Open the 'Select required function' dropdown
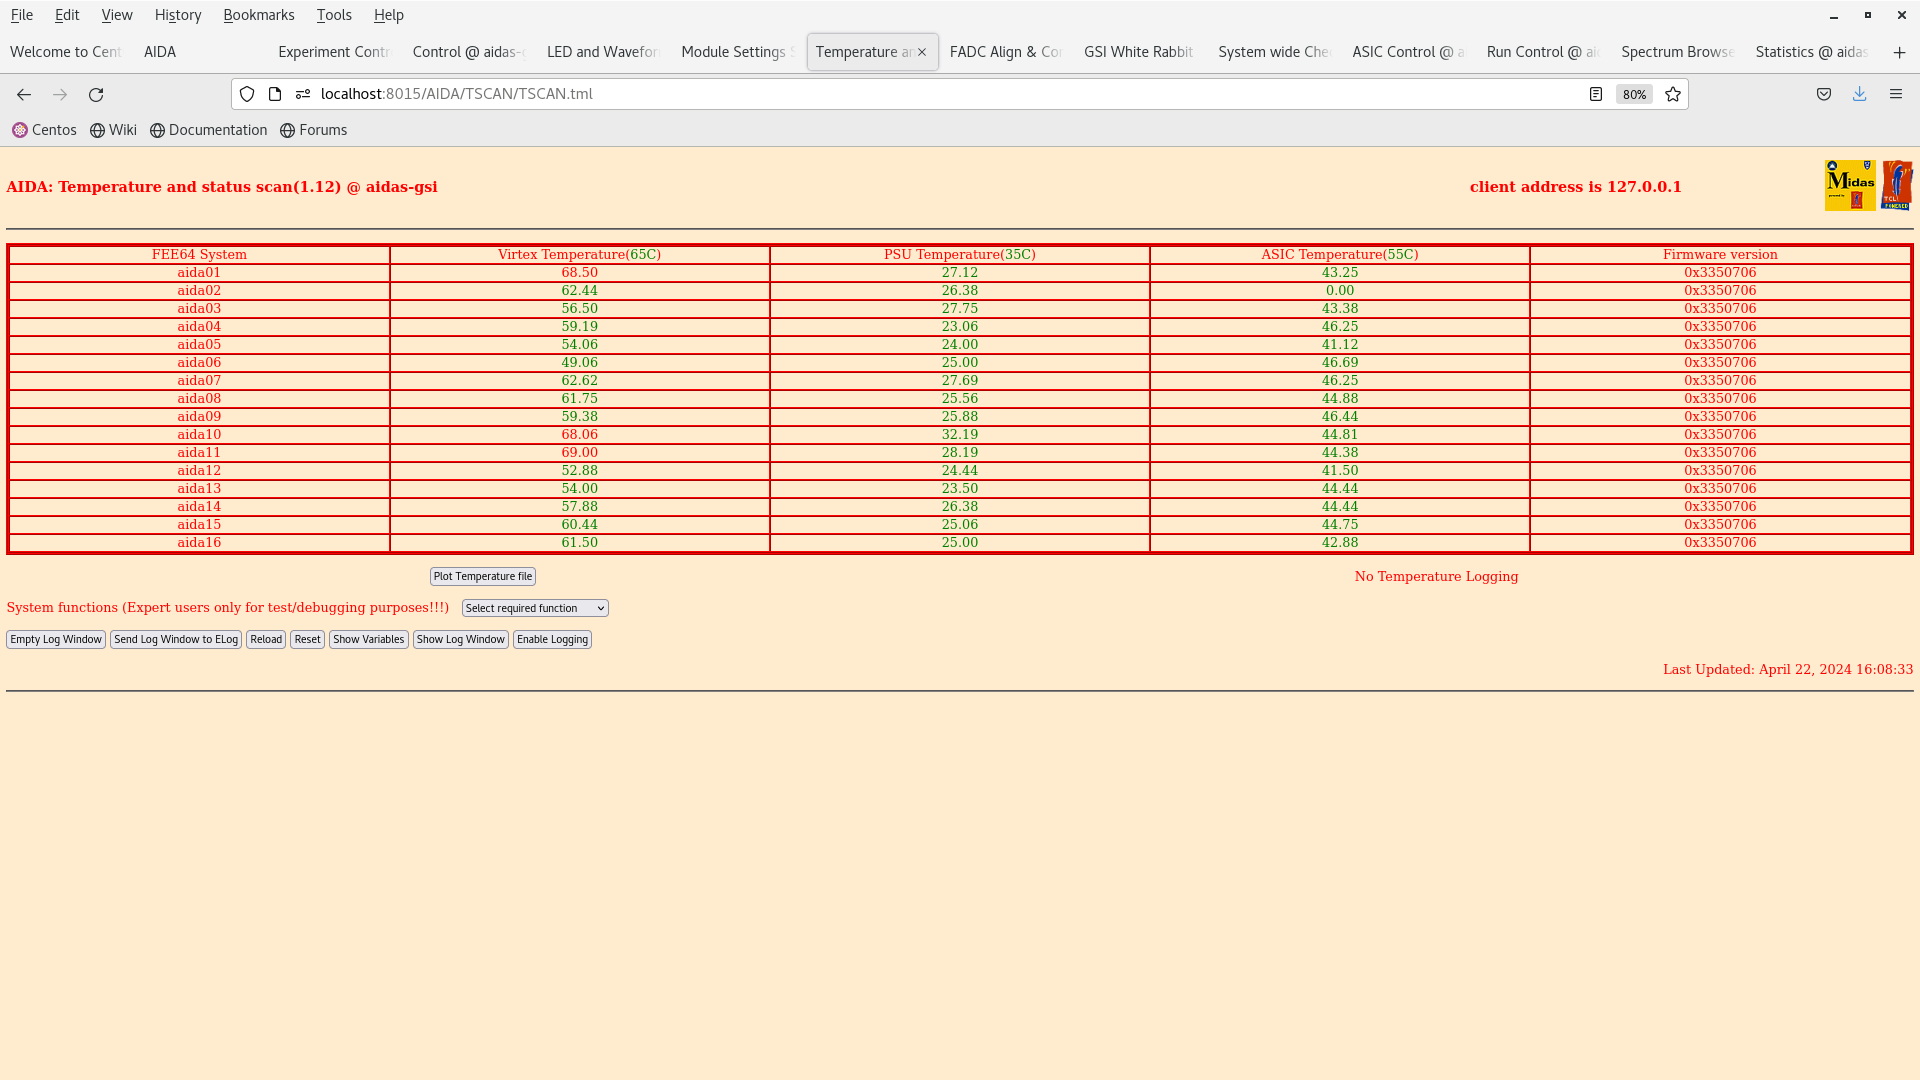Viewport: 1920px width, 1080px height. pyautogui.click(x=534, y=608)
